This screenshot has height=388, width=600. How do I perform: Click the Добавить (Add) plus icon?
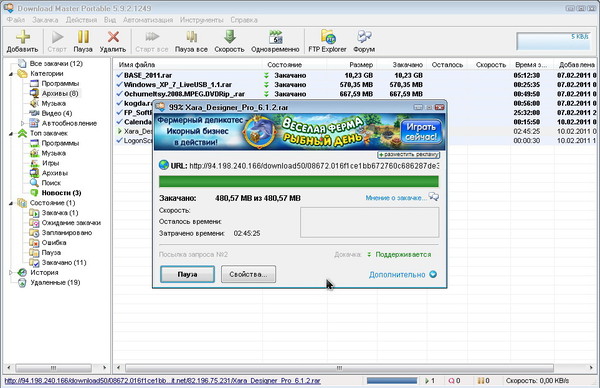23,37
